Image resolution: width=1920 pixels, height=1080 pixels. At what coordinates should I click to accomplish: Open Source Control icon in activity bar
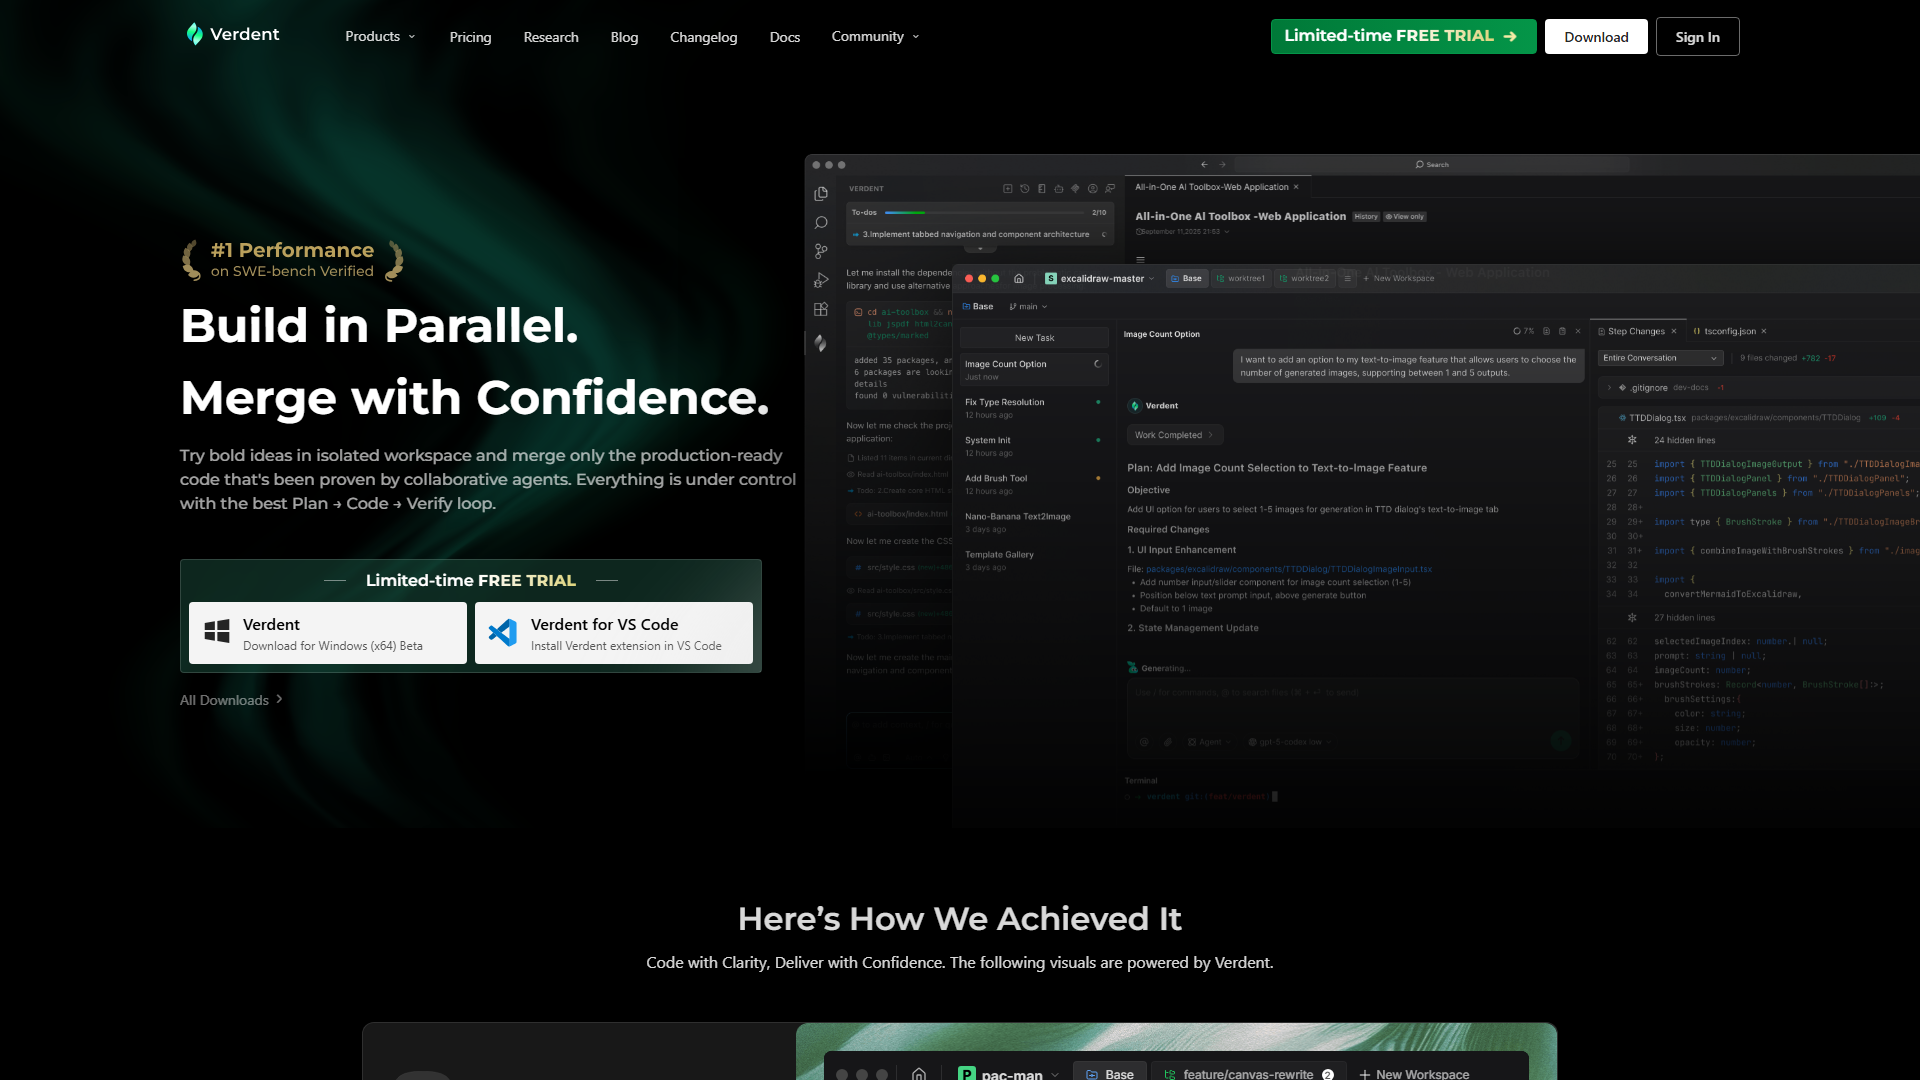pos(821,251)
